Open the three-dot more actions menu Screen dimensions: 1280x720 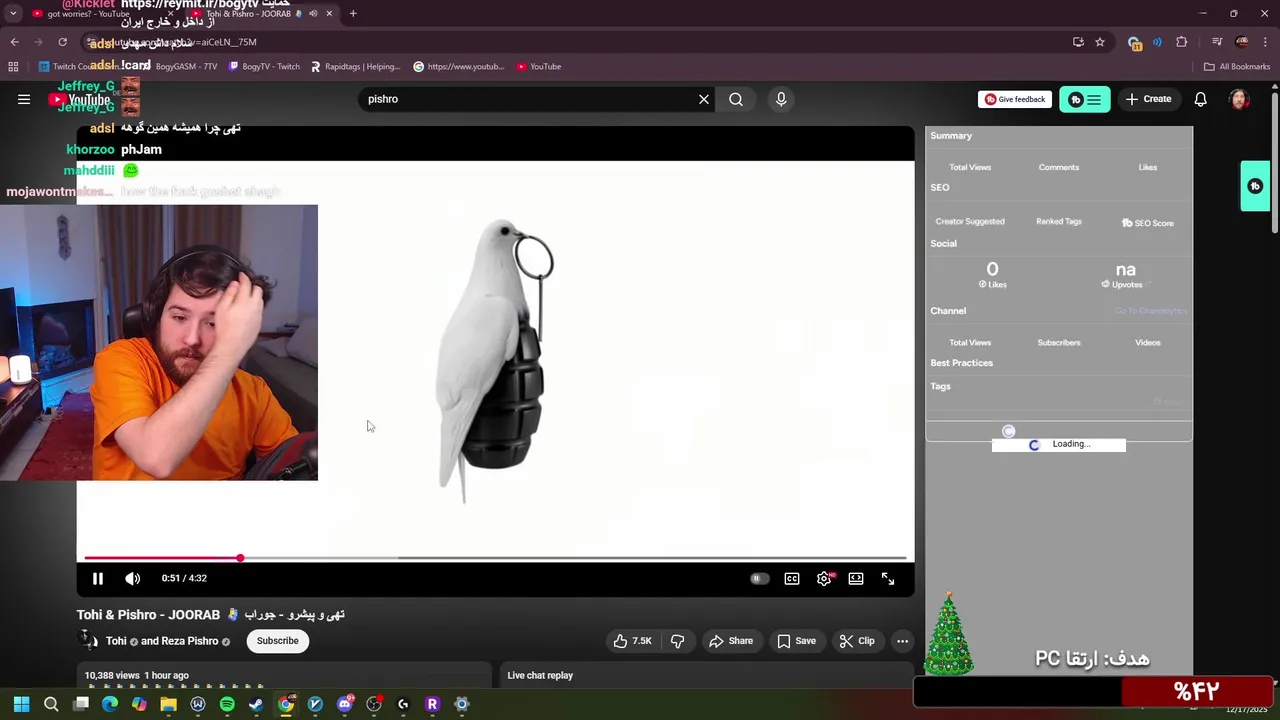902,641
